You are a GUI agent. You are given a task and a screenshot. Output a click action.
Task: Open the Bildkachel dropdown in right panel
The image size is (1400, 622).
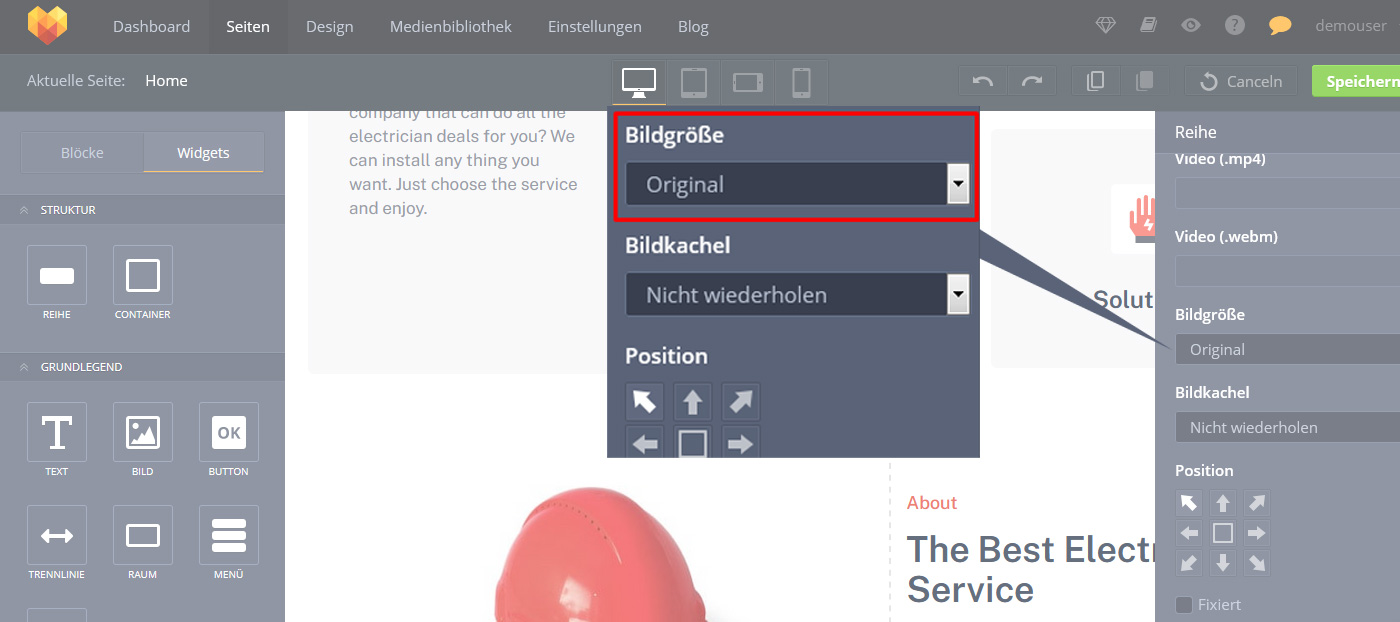pyautogui.click(x=1287, y=428)
